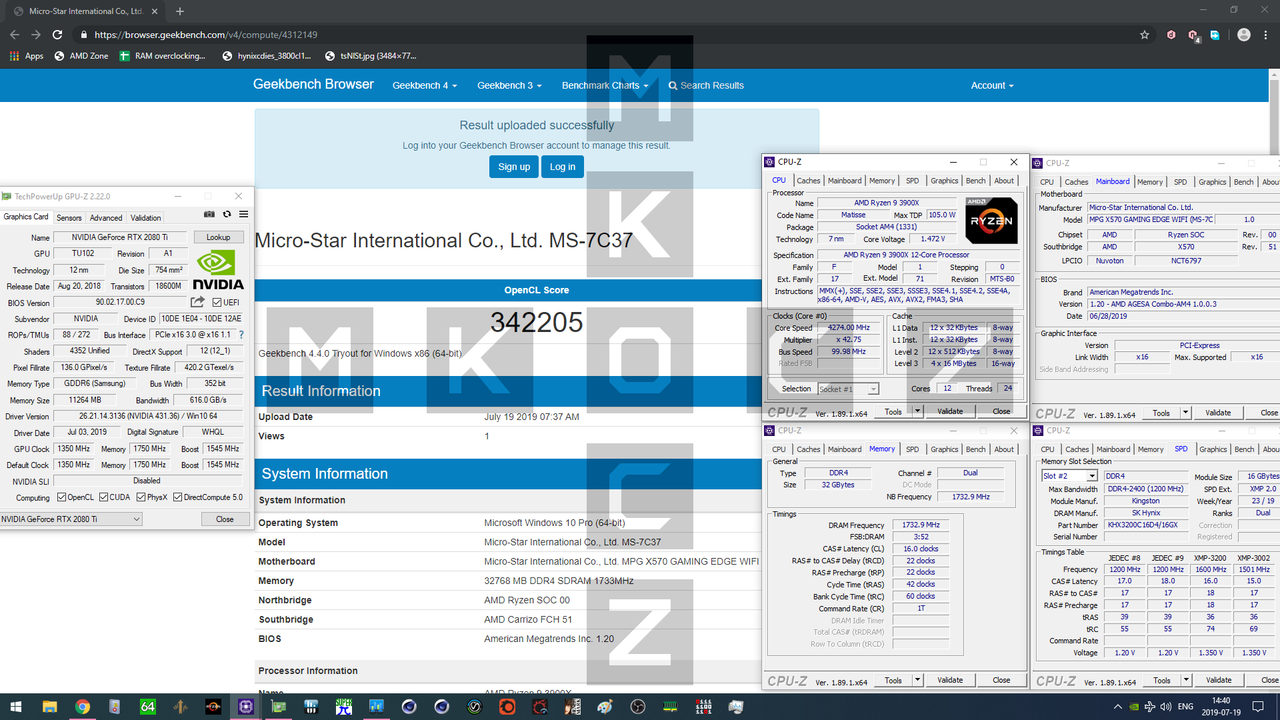Switch to the Sensors tab in GPU-Z

pos(69,218)
